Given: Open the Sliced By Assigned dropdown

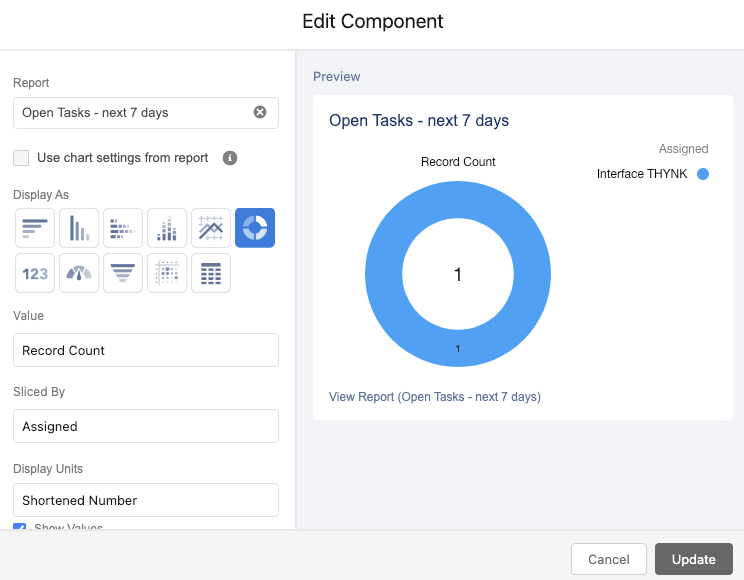Looking at the screenshot, I should (x=146, y=426).
